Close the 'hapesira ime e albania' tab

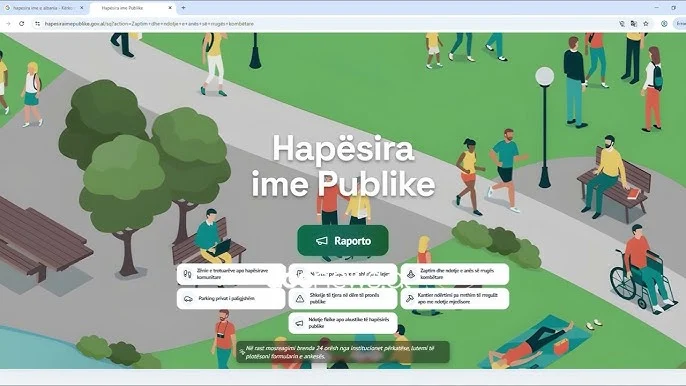coord(81,8)
